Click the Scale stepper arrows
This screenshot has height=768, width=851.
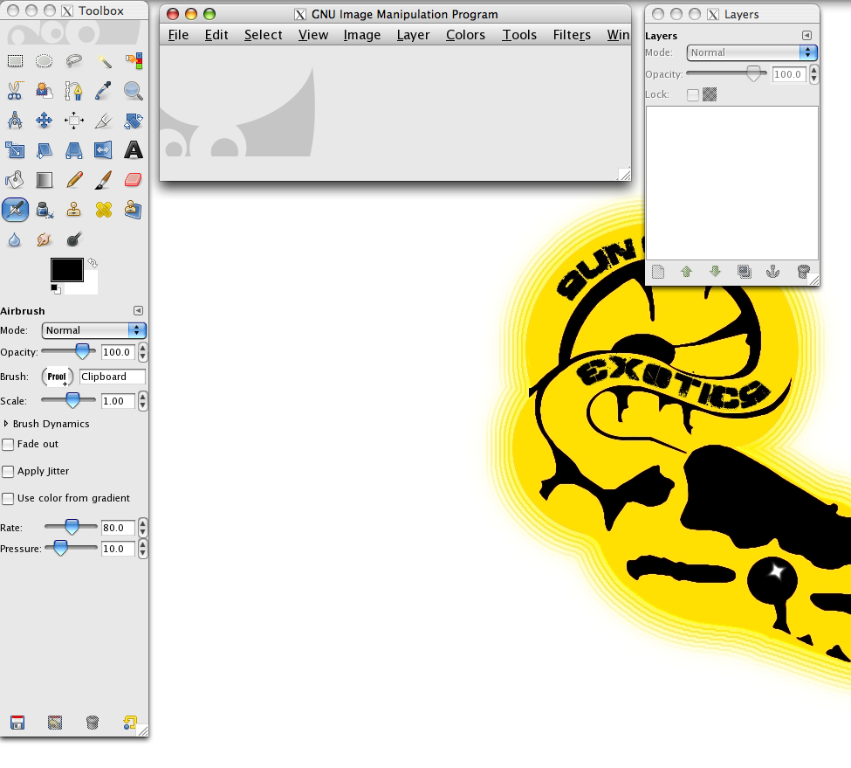coord(143,401)
